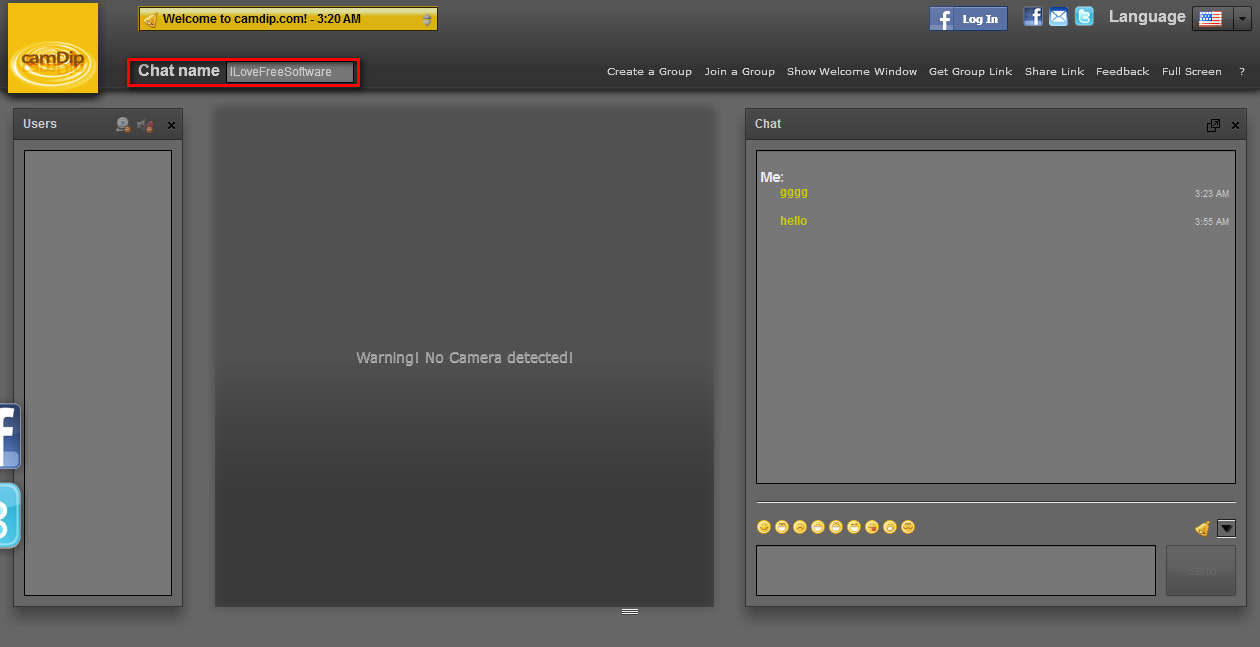Toggle webcam icon in Users panel
1260x647 pixels.
(123, 125)
